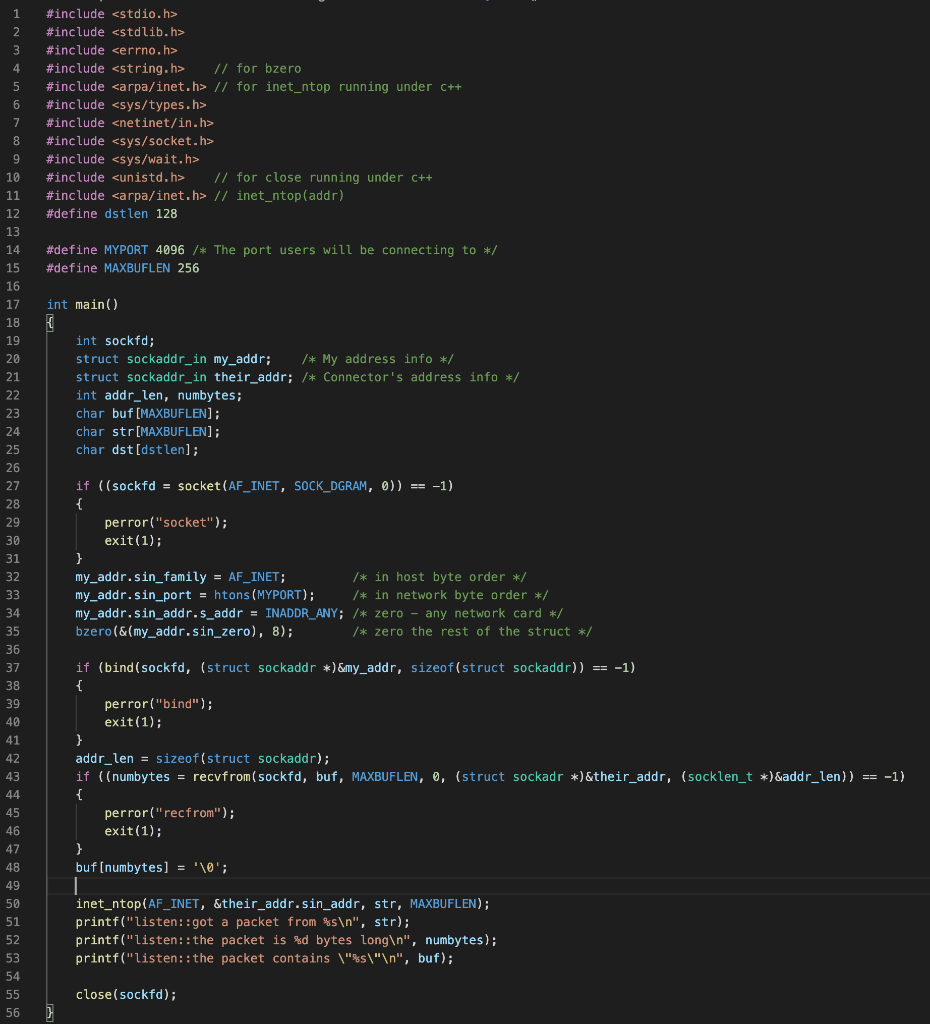Click line number 48 in the gutter
The image size is (930, 1024).
click(13, 867)
